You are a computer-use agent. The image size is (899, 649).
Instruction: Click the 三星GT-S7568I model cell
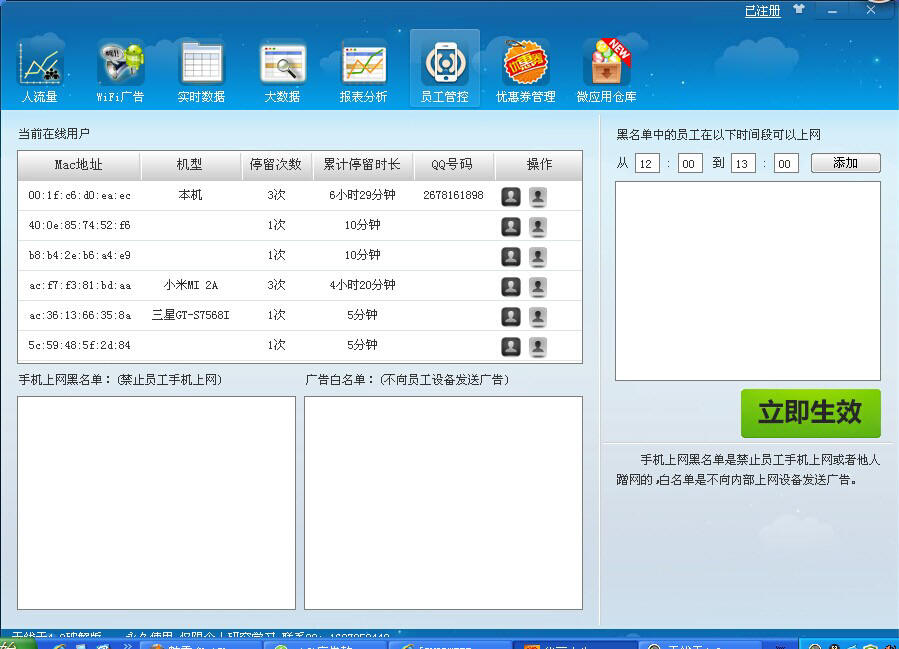coord(190,315)
